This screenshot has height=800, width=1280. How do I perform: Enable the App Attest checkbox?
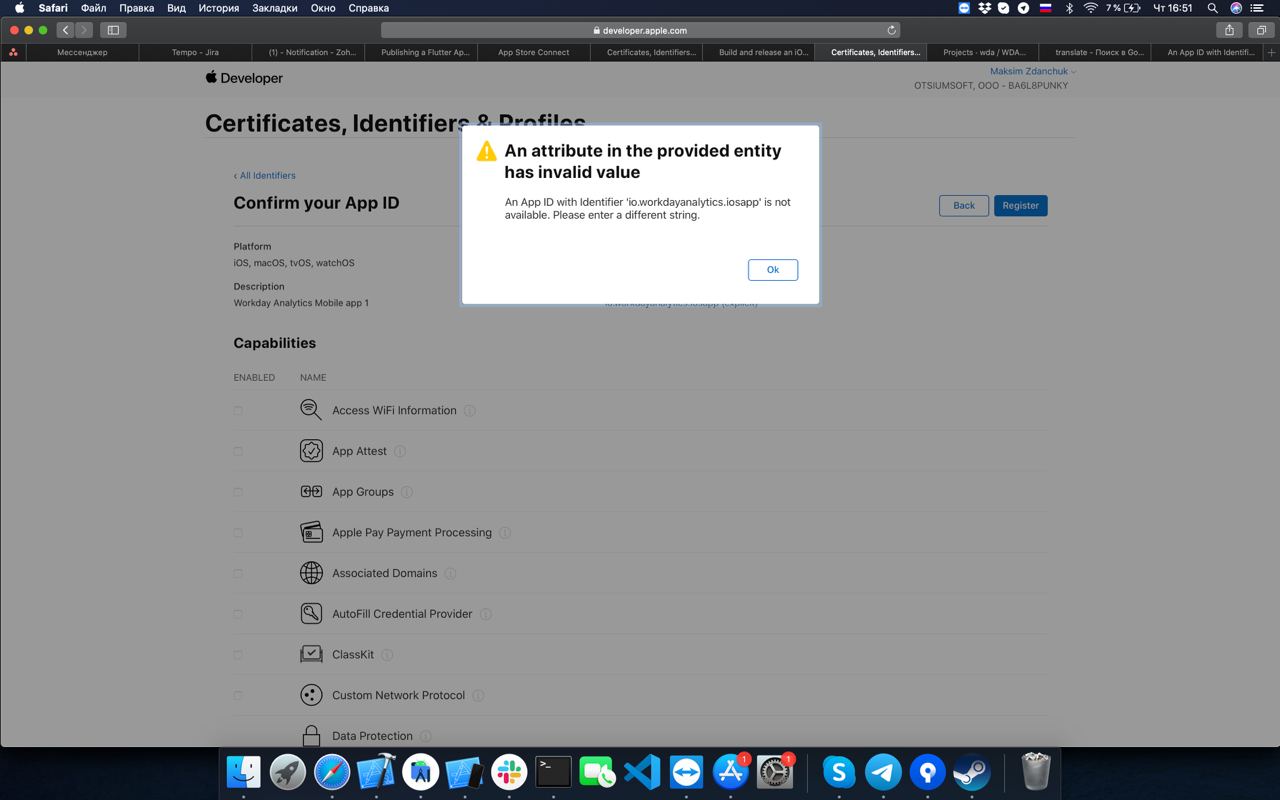tap(238, 451)
